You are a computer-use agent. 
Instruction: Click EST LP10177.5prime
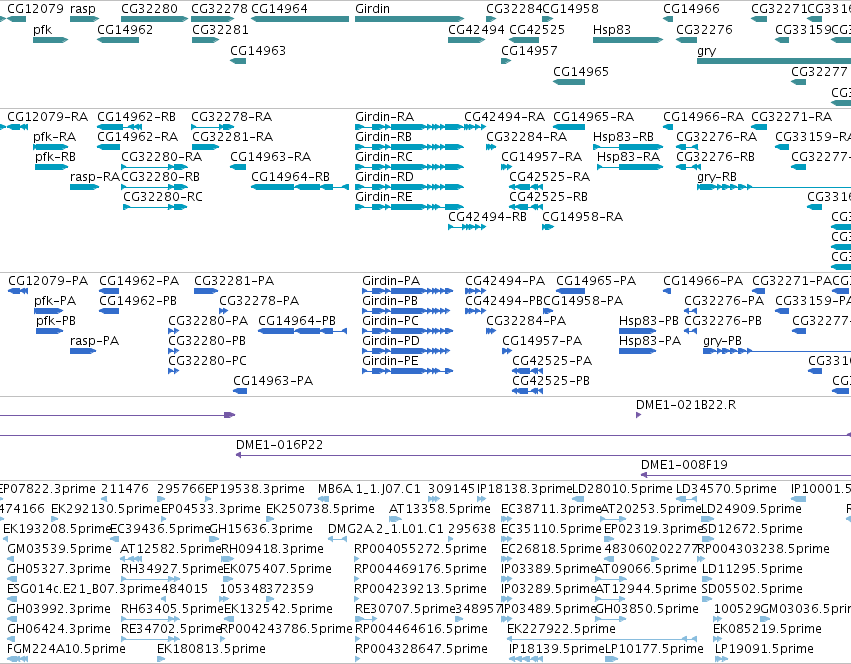coord(654,649)
